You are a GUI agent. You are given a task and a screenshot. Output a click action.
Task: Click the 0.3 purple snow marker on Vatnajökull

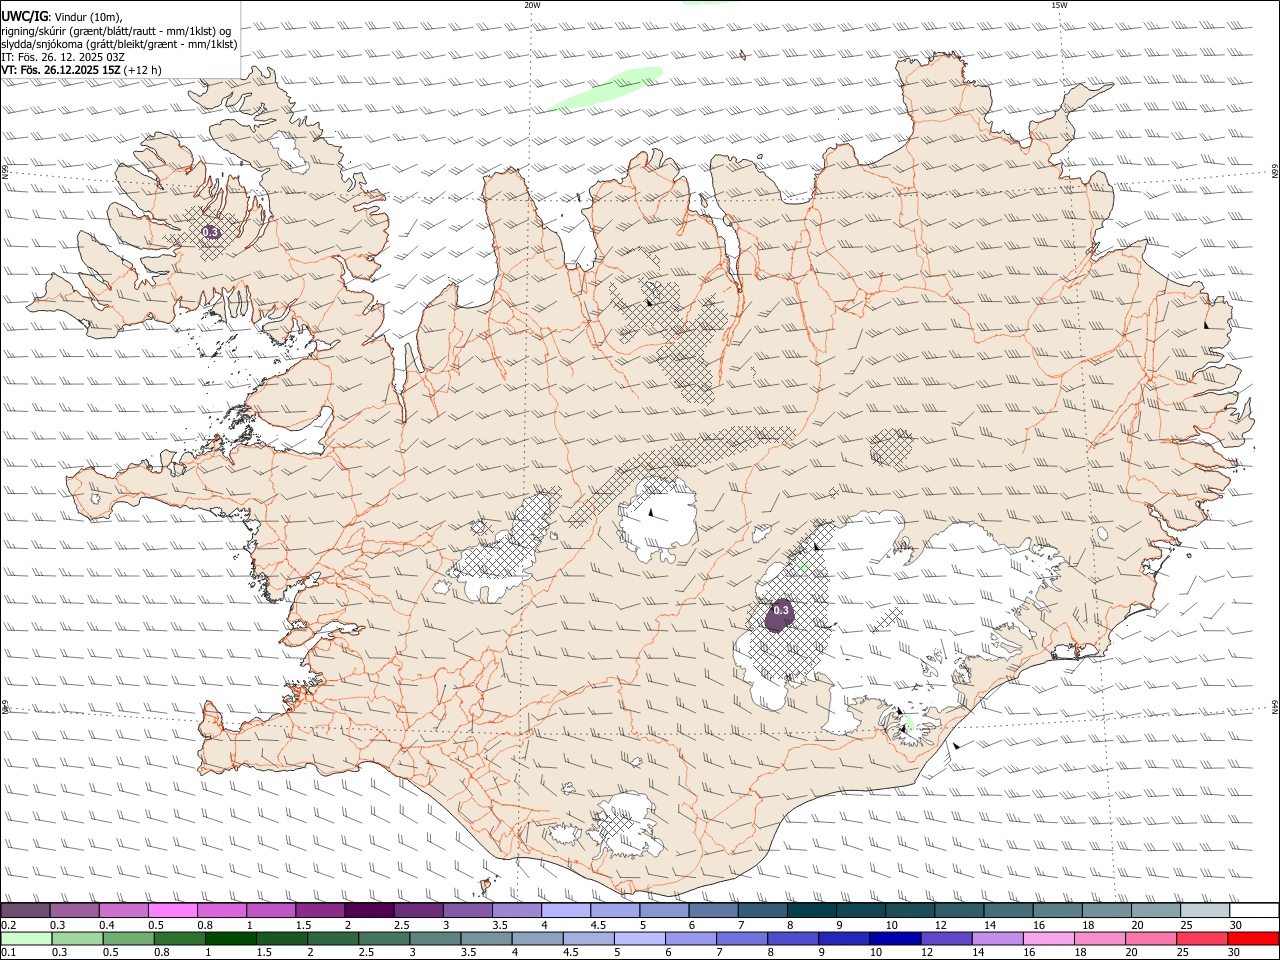pos(780,614)
